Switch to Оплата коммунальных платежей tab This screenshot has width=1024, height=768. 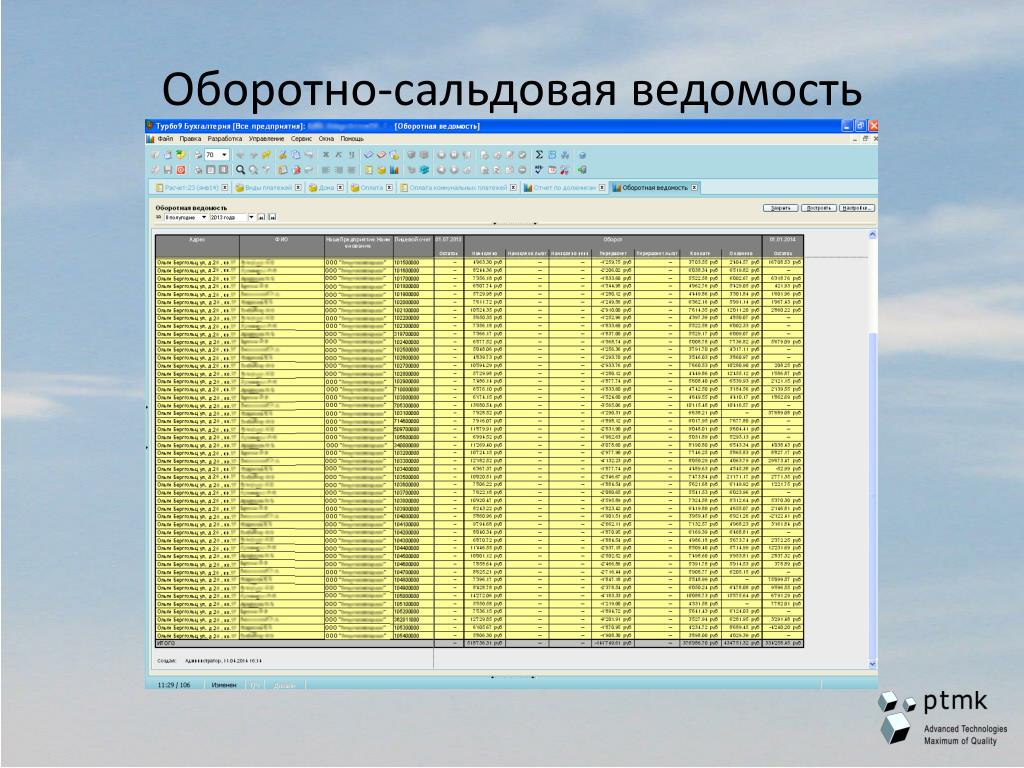458,187
